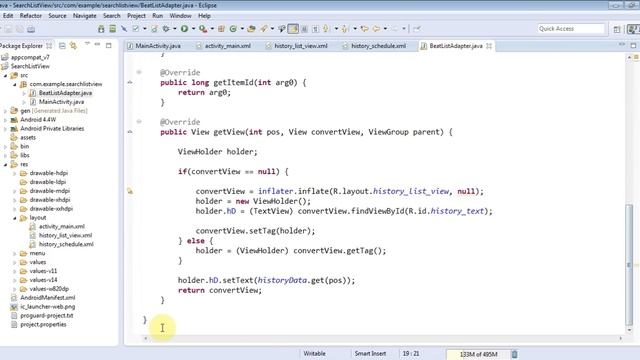Click the lint check checkbox icon in toolbar
The height and width of the screenshot is (360, 640).
pos(136,29)
